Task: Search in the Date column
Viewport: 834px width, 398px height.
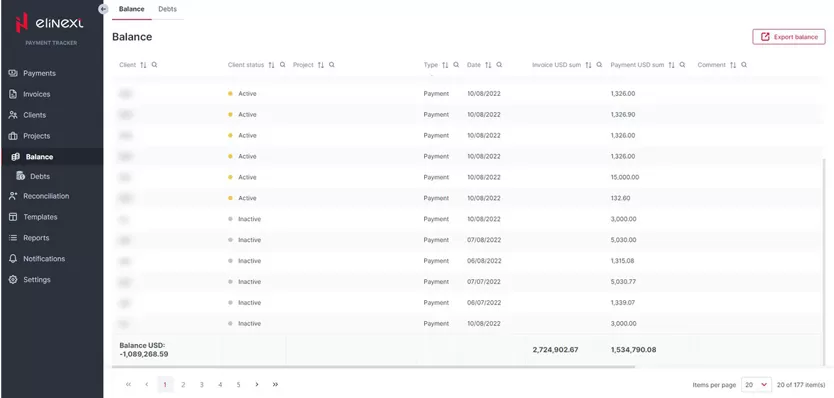Action: coord(499,65)
